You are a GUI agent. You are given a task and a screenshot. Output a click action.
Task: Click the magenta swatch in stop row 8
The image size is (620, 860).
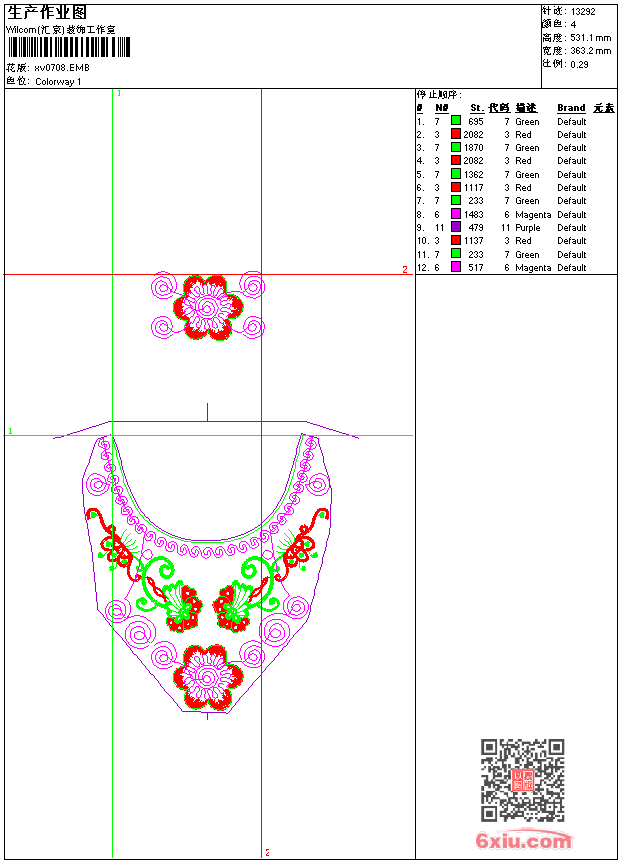coord(456,214)
